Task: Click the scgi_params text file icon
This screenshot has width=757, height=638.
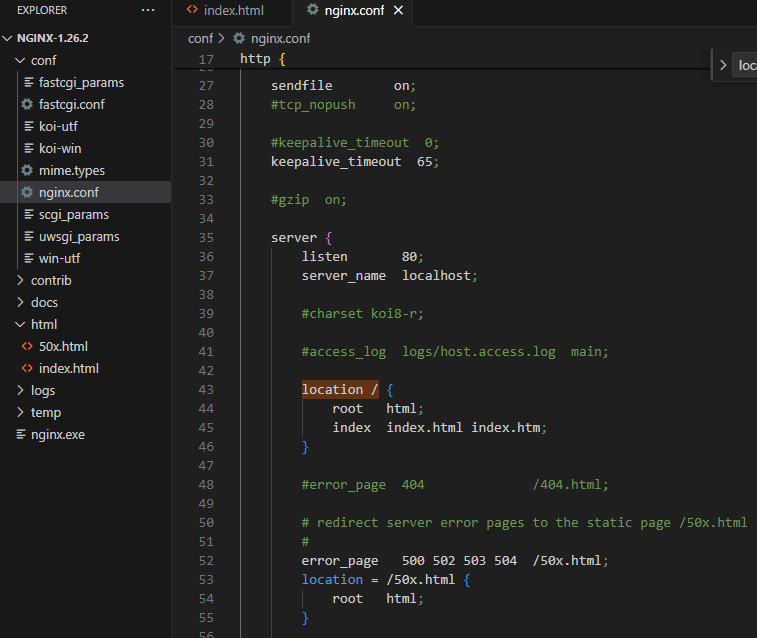Action: pyautogui.click(x=29, y=214)
